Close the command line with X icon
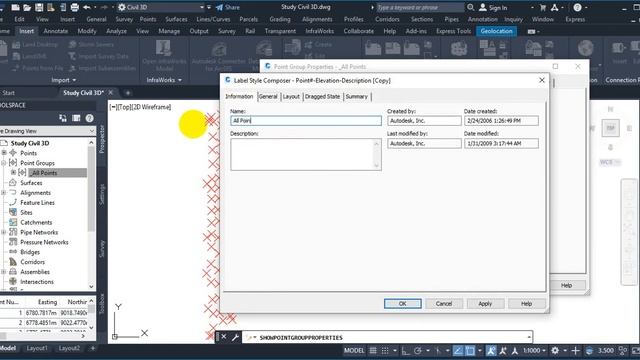This screenshot has height=360, width=640. (224, 337)
